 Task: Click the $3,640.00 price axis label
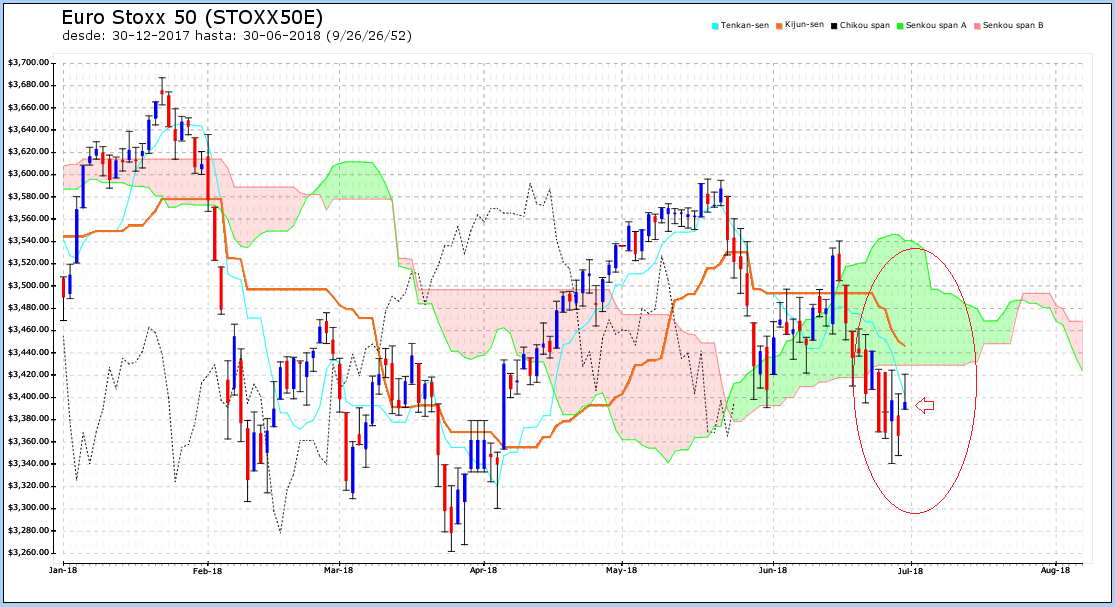pyautogui.click(x=28, y=129)
